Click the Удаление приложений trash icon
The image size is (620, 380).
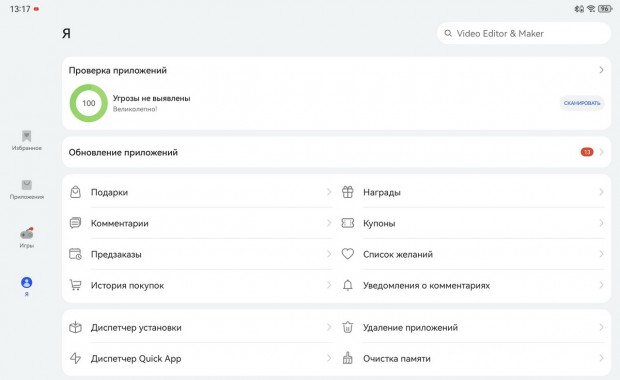click(348, 327)
